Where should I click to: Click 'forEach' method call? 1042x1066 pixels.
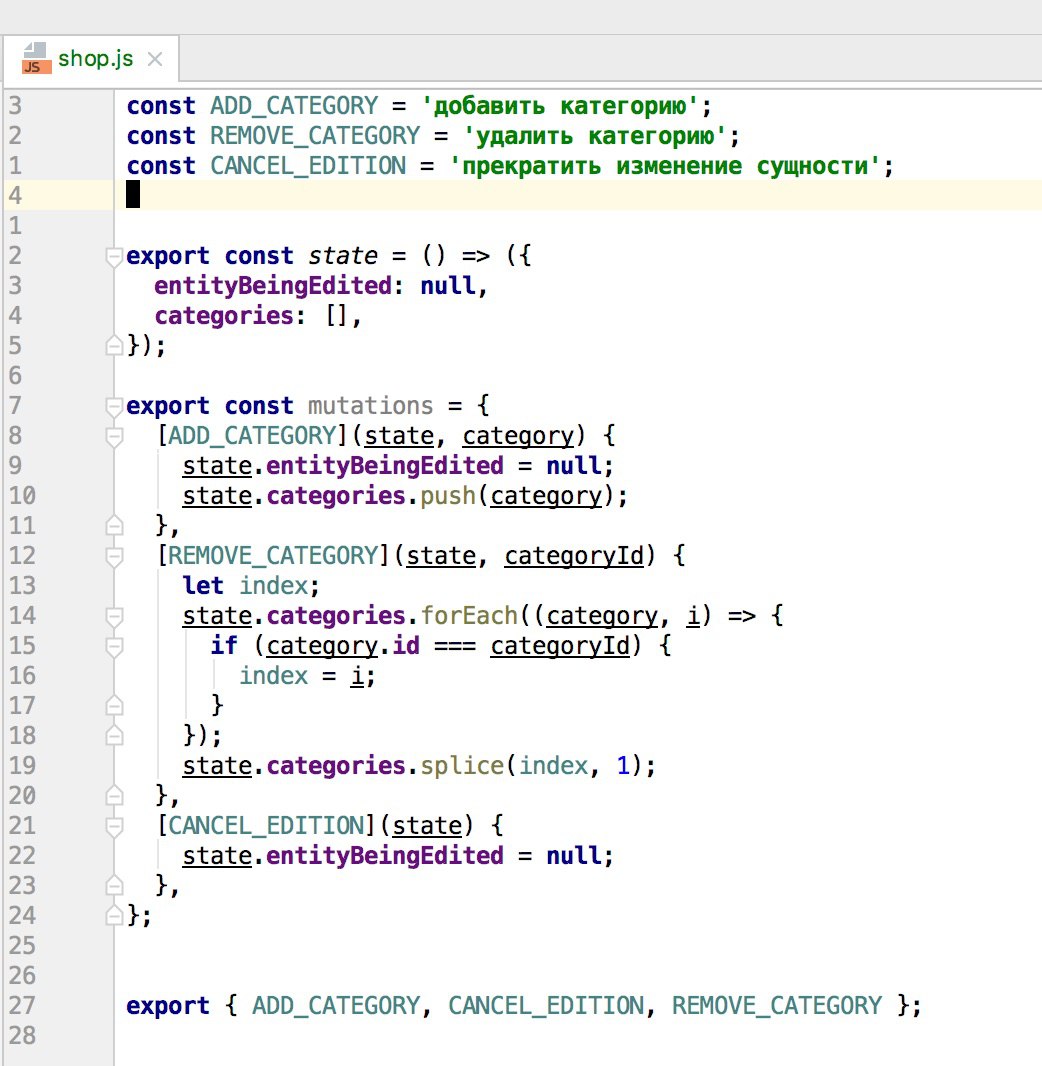pyautogui.click(x=469, y=616)
